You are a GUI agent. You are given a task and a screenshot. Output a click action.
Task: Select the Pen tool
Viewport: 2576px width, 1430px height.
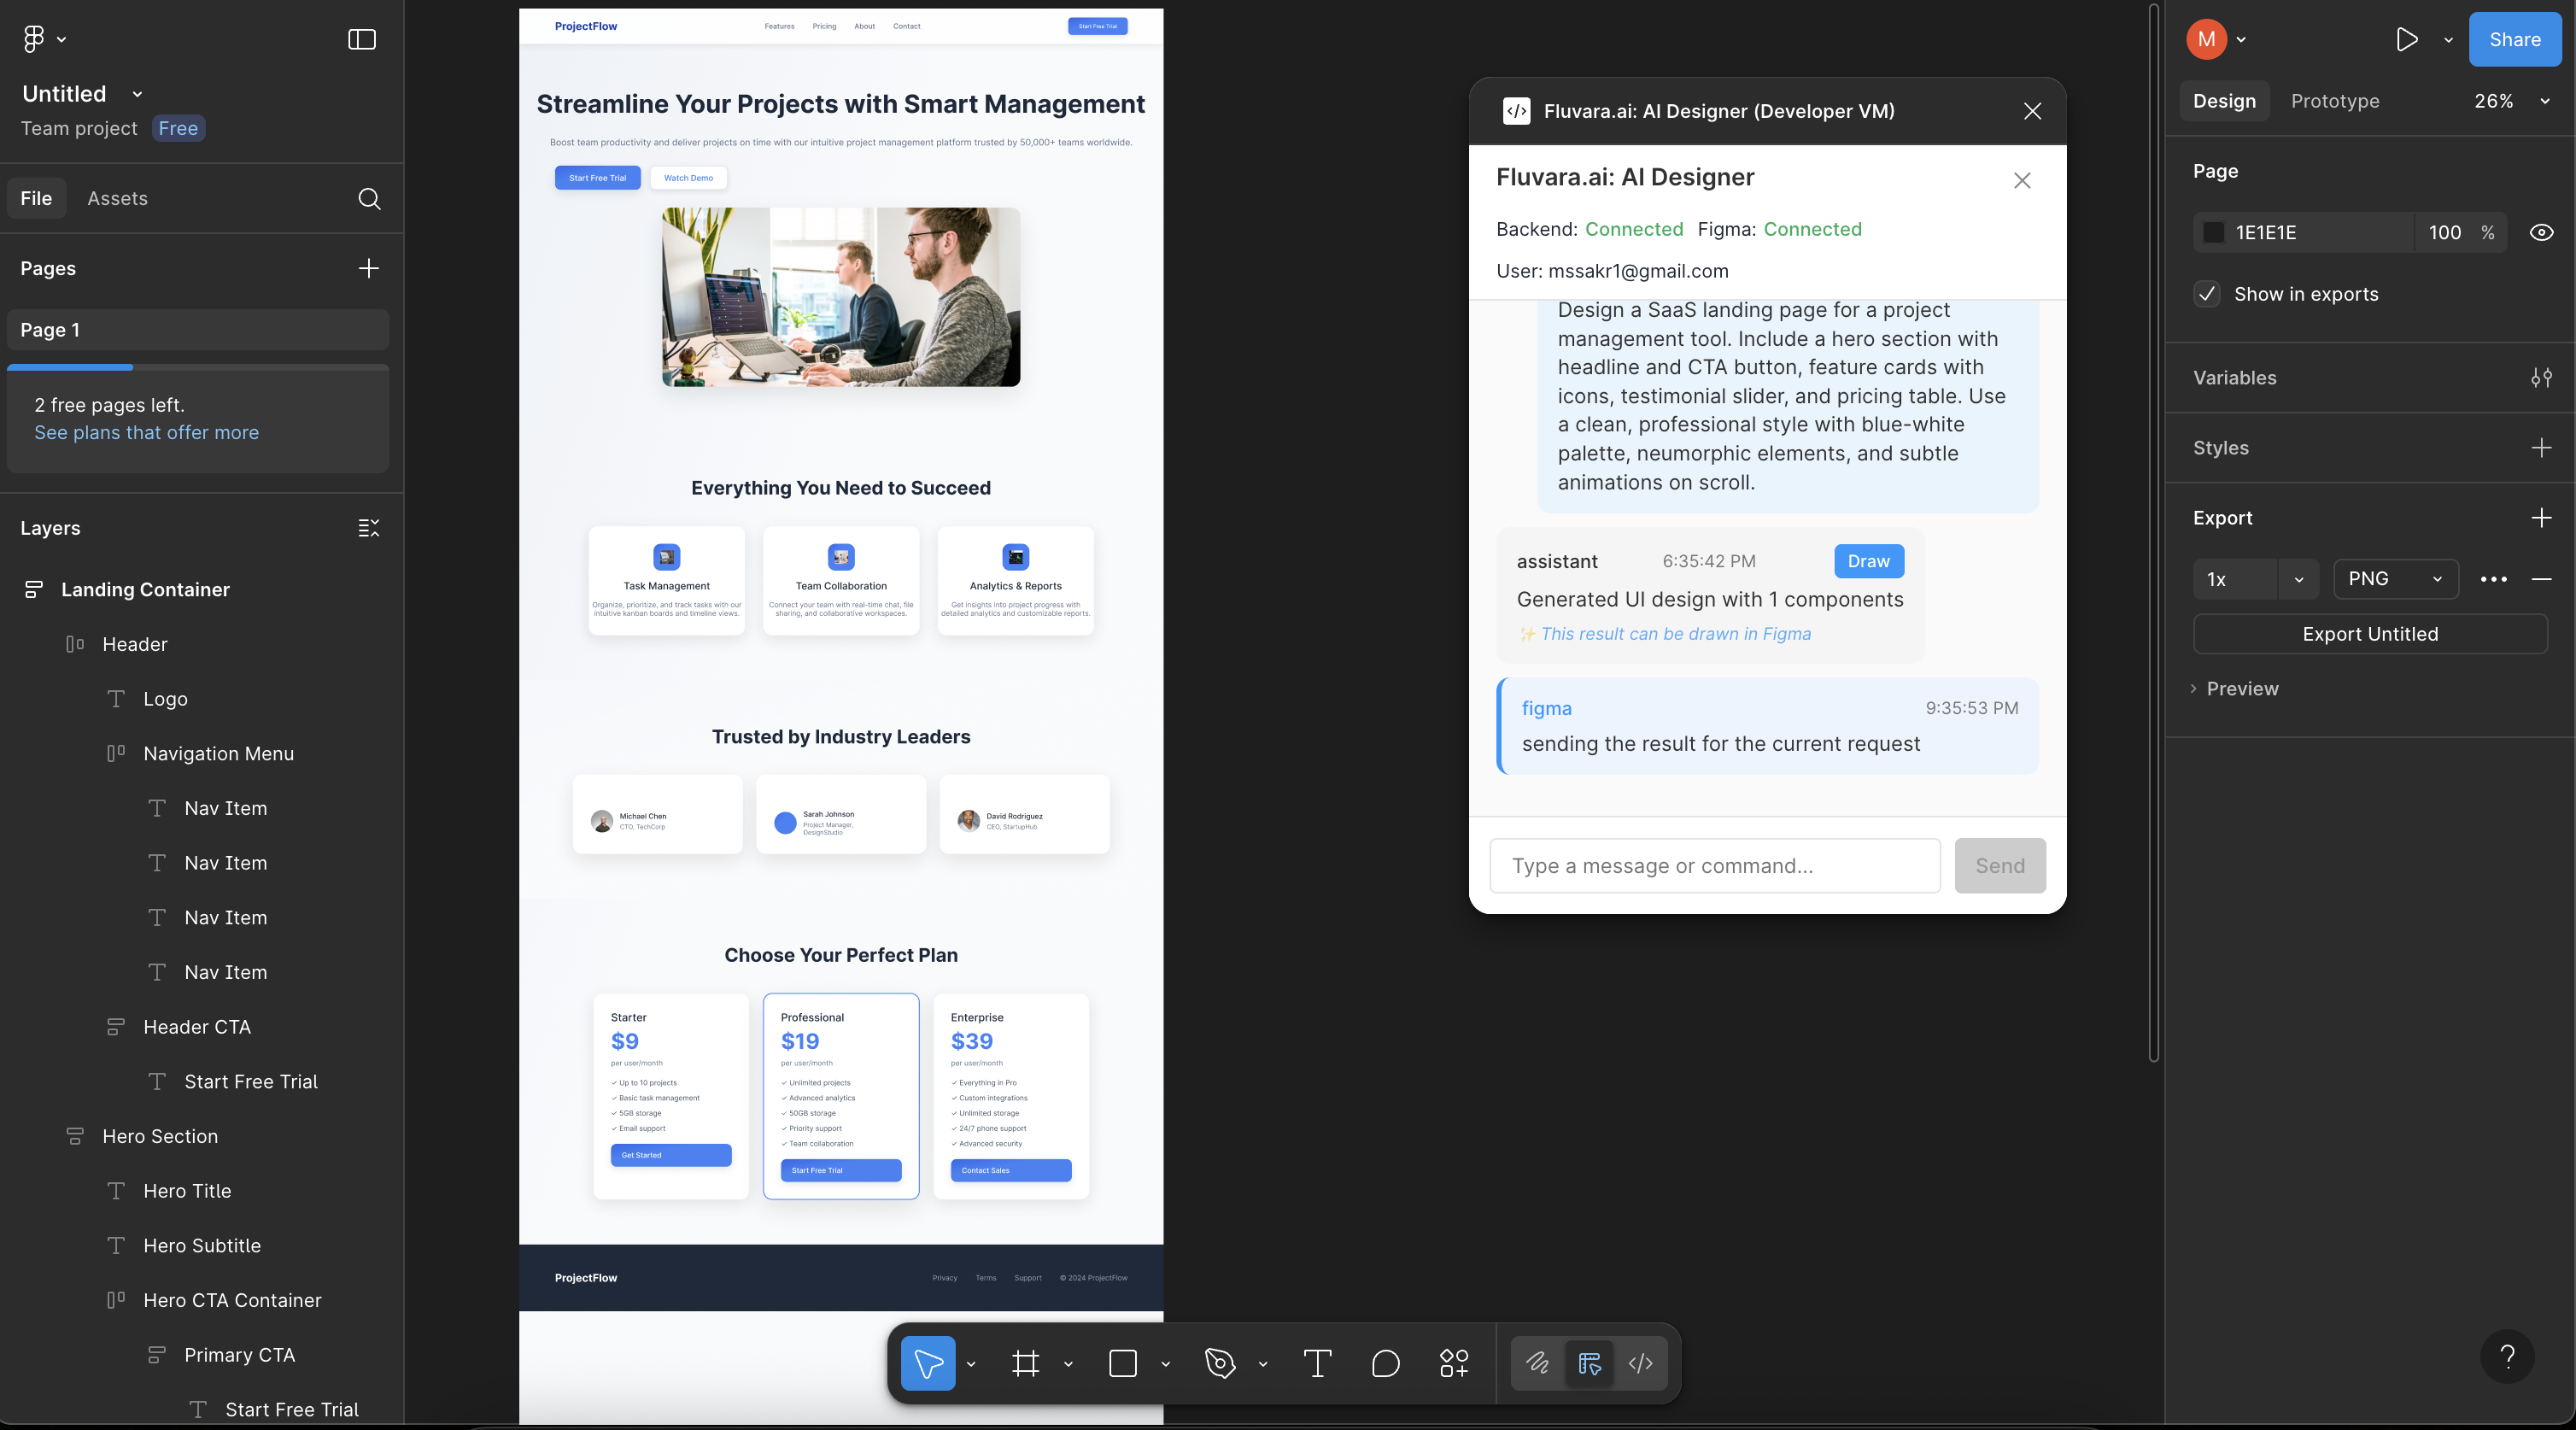coord(1220,1363)
